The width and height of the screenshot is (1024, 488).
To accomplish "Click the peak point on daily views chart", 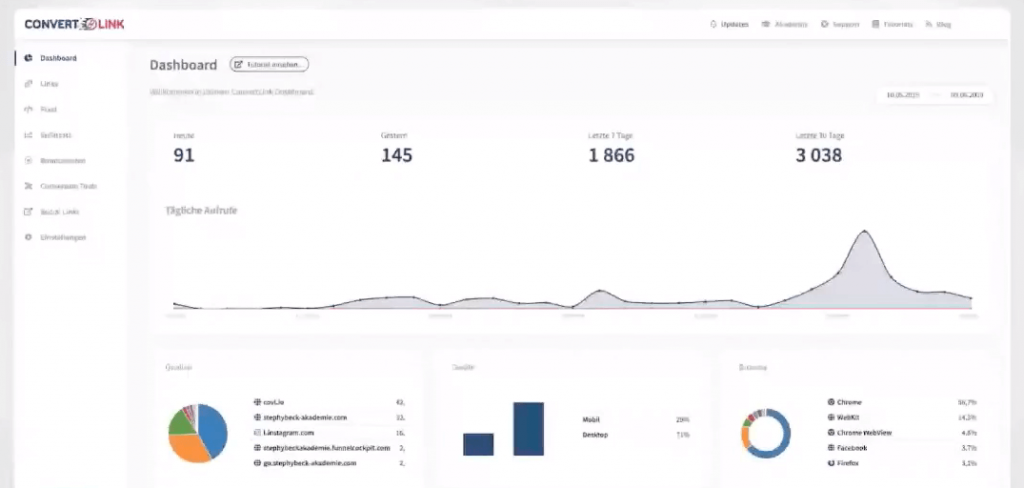I will pos(864,231).
